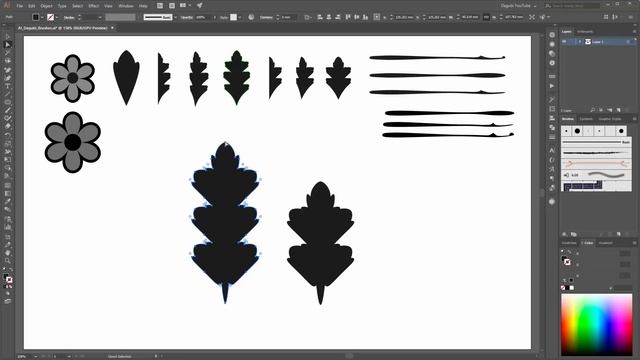Switch to the Brushes panel tab
The width and height of the screenshot is (640, 360).
click(x=568, y=119)
